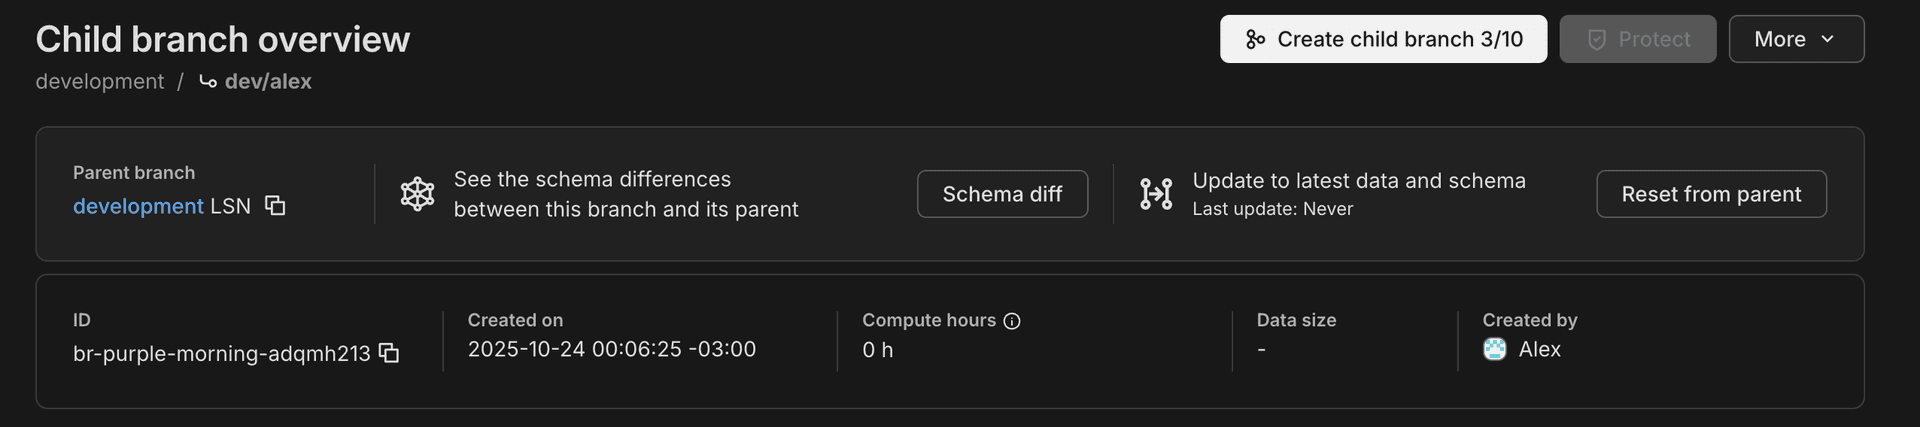1920x427 pixels.
Task: Open the Schema diff view
Action: click(1002, 194)
